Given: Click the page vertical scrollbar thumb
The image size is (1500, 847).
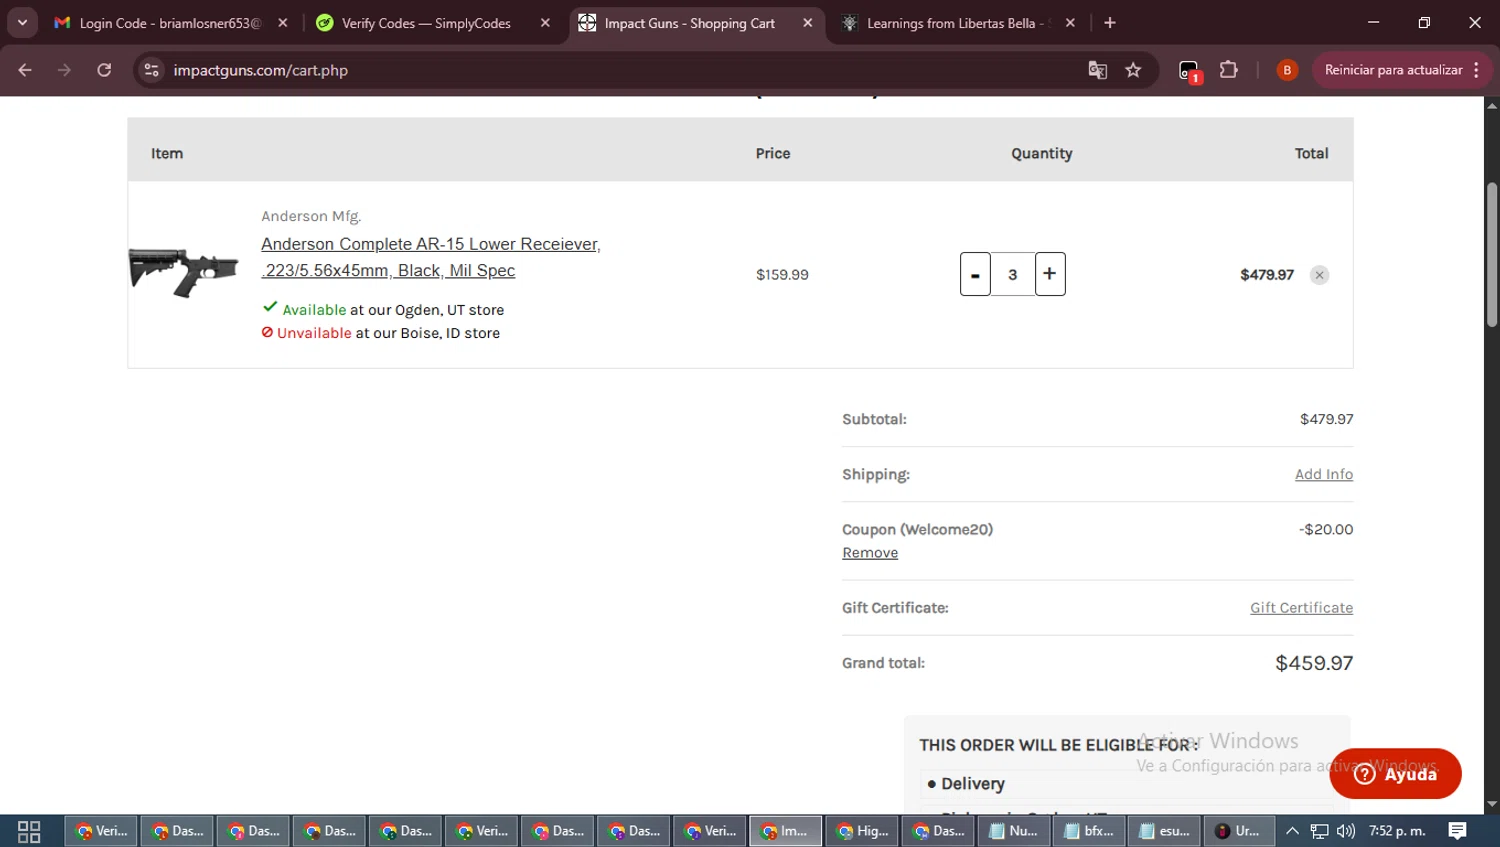Looking at the screenshot, I should click(1492, 255).
